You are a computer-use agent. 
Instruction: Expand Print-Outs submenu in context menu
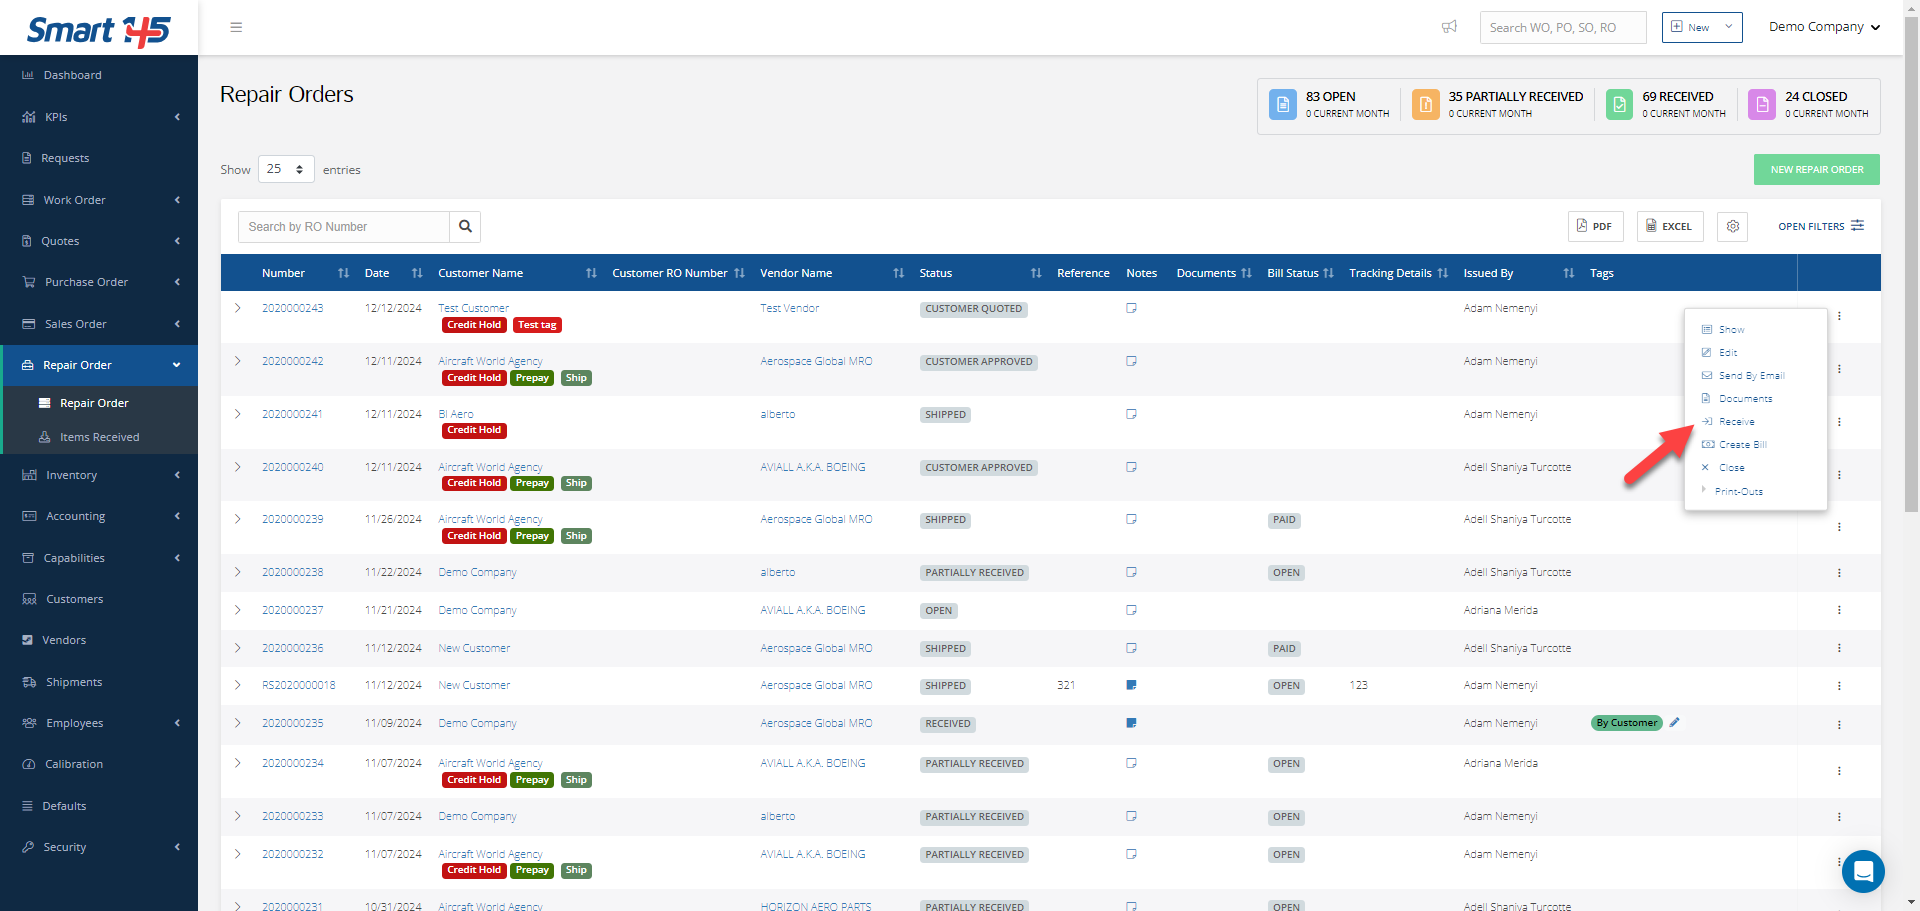1738,491
